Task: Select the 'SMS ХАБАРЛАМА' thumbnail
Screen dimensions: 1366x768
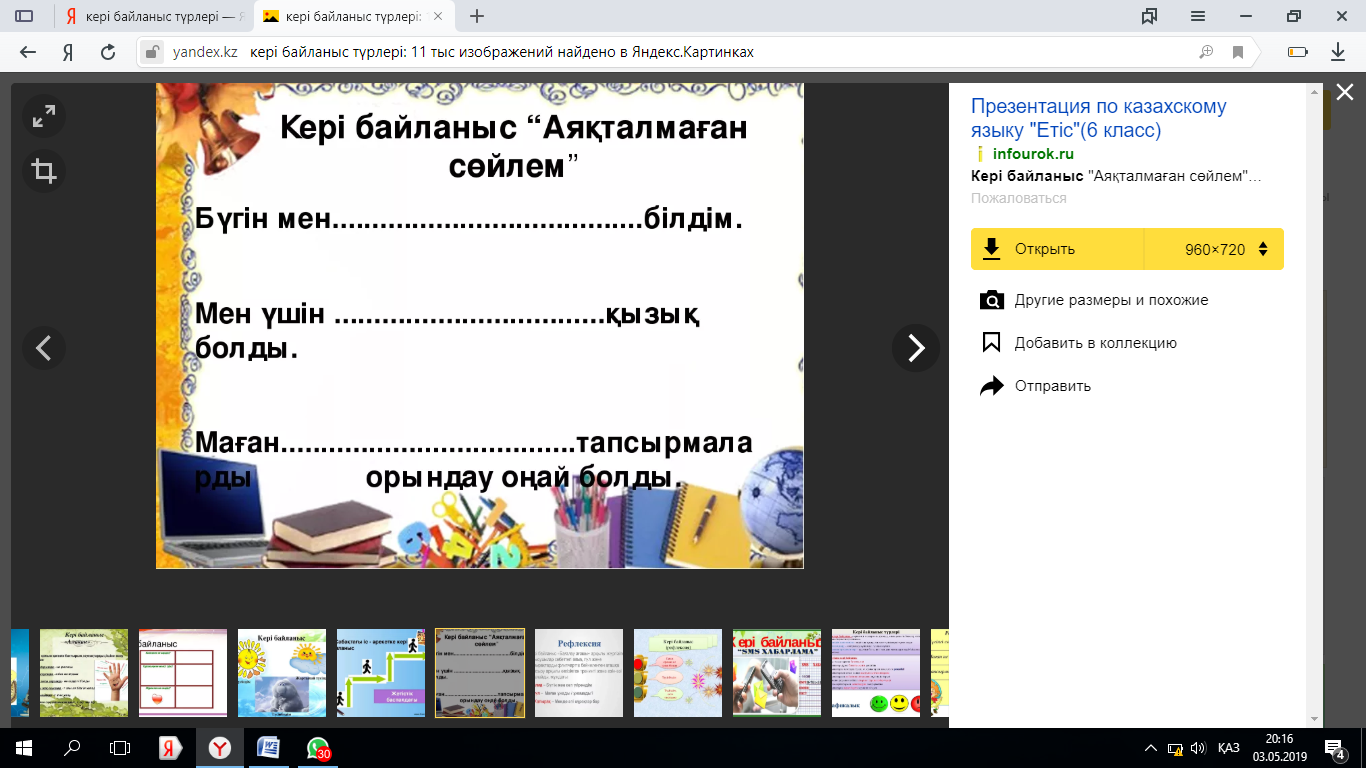Action: pyautogui.click(x=777, y=672)
